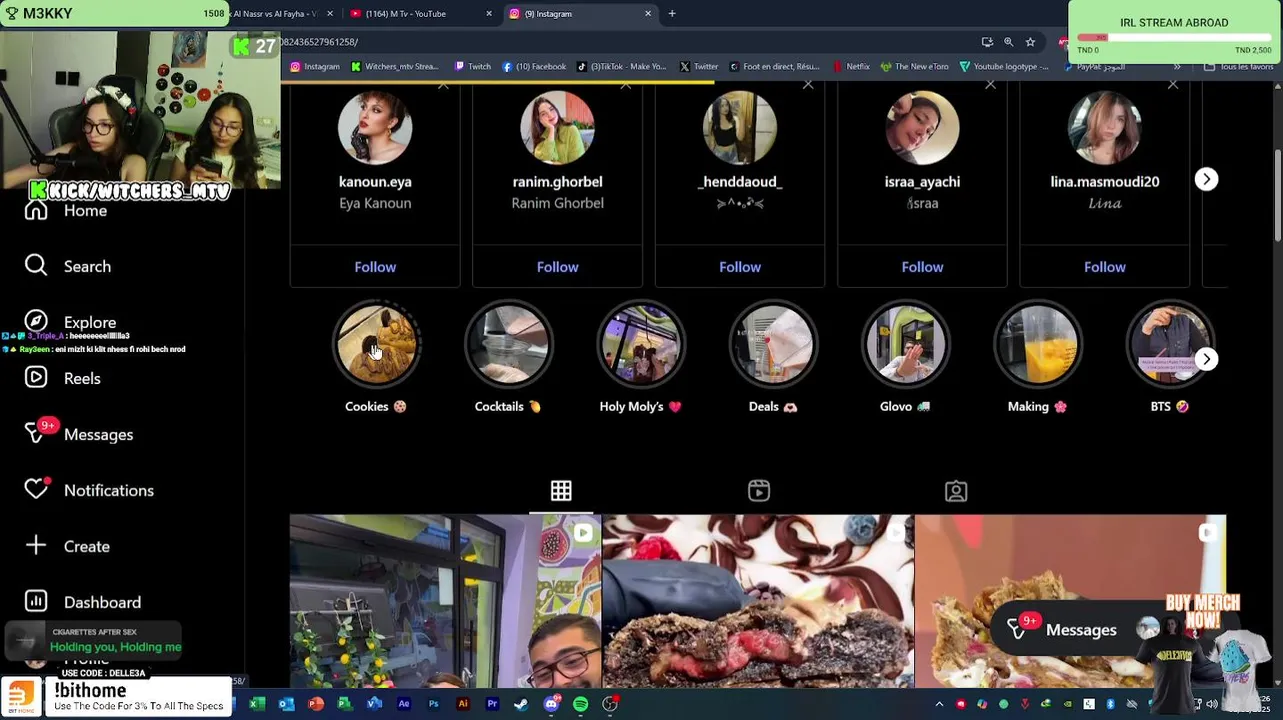Open Search in the Instagram sidebar
Image resolution: width=1283 pixels, height=720 pixels.
tap(68, 266)
